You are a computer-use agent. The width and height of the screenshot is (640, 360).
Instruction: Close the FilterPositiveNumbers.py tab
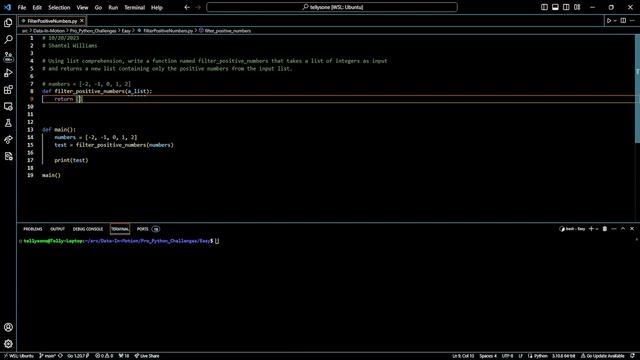[x=82, y=20]
